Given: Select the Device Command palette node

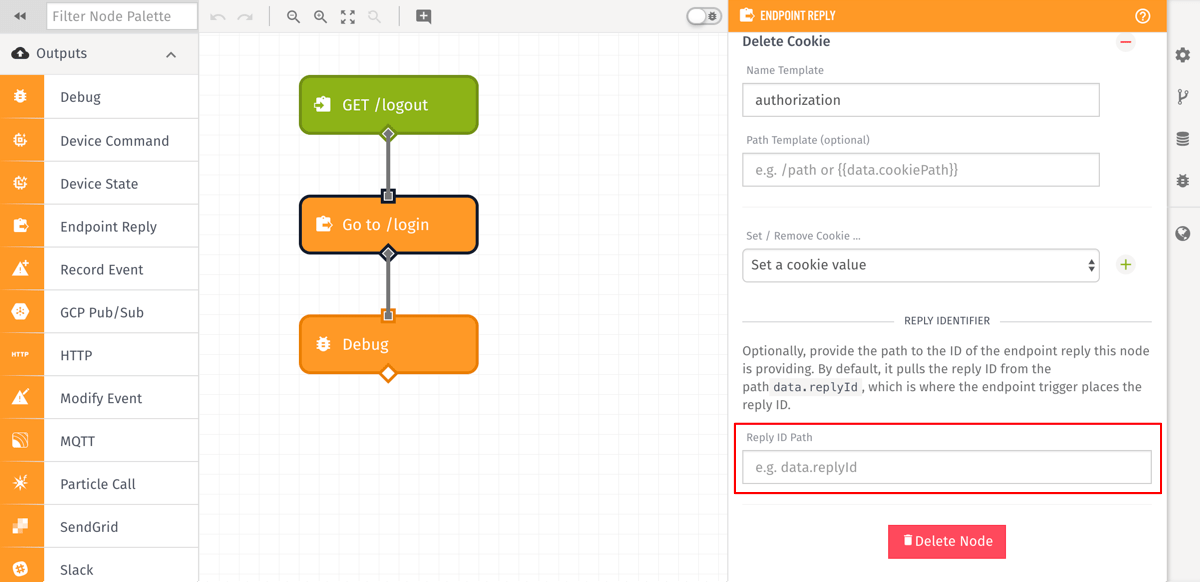Looking at the screenshot, I should tap(99, 140).
